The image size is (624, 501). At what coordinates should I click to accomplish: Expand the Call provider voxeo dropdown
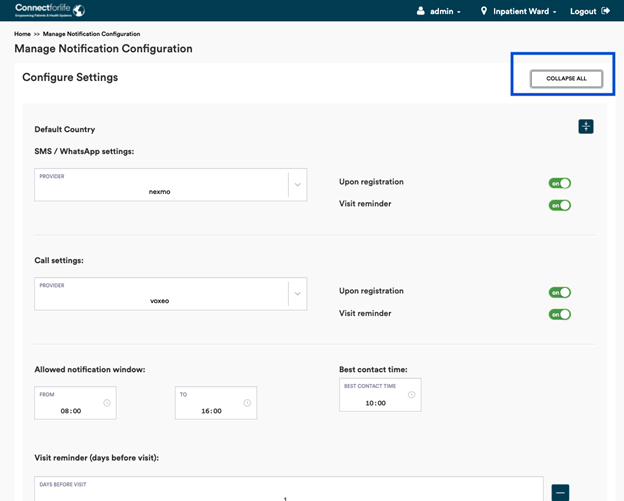pyautogui.click(x=296, y=294)
